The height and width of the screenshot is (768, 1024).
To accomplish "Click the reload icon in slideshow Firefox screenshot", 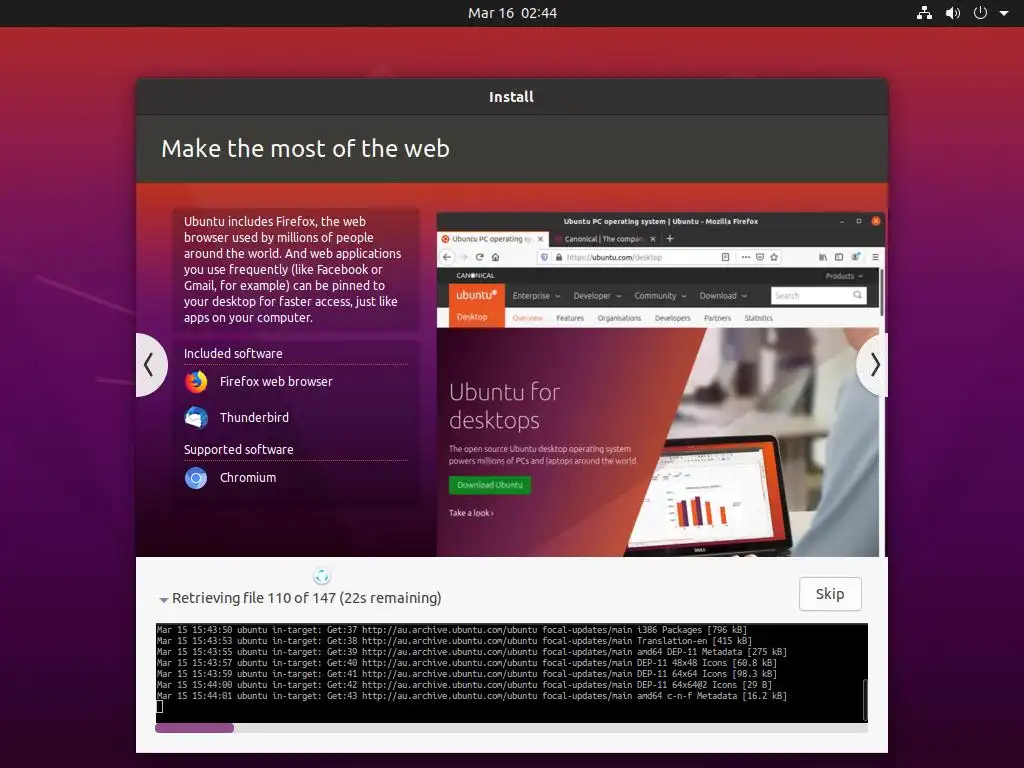I will pyautogui.click(x=479, y=257).
